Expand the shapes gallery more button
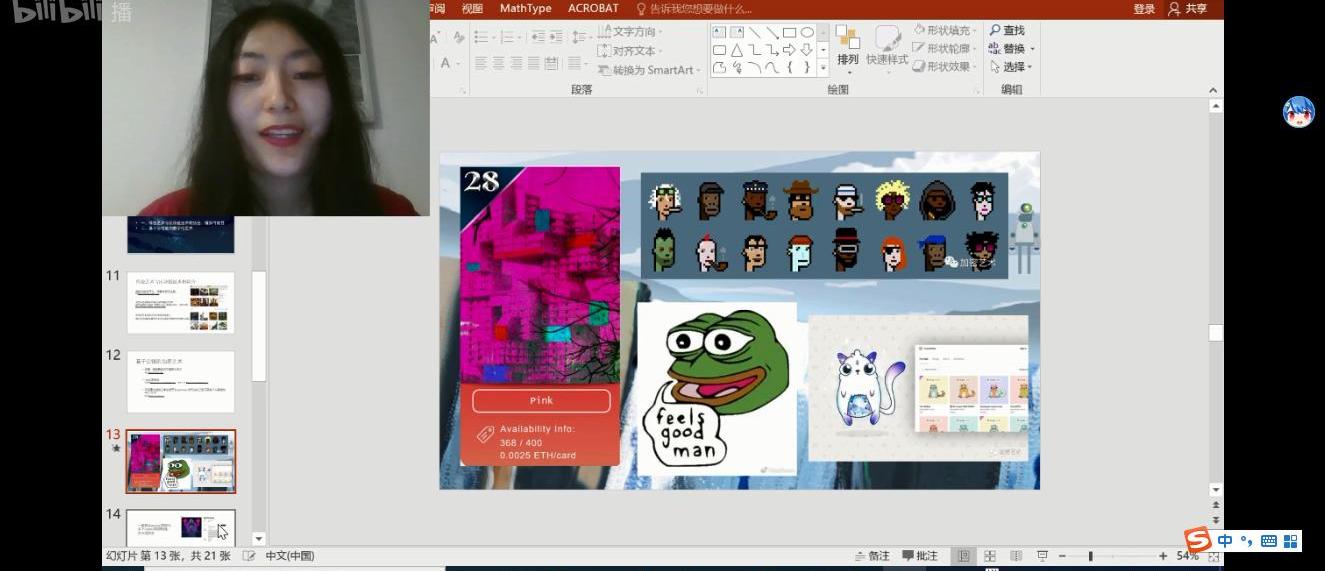The height and width of the screenshot is (571, 1325). tap(823, 68)
